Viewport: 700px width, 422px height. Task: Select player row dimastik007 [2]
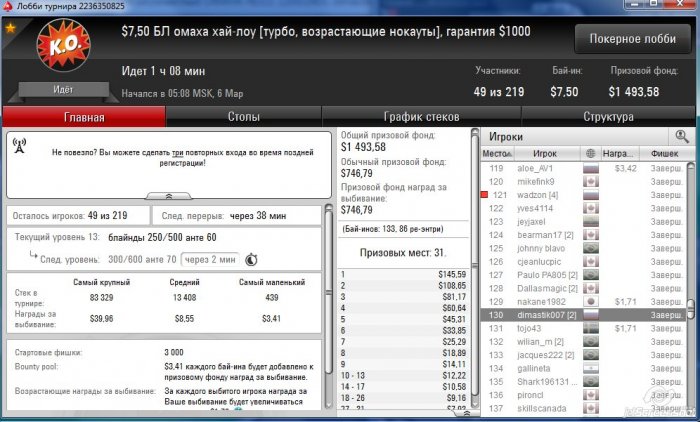pyautogui.click(x=583, y=315)
